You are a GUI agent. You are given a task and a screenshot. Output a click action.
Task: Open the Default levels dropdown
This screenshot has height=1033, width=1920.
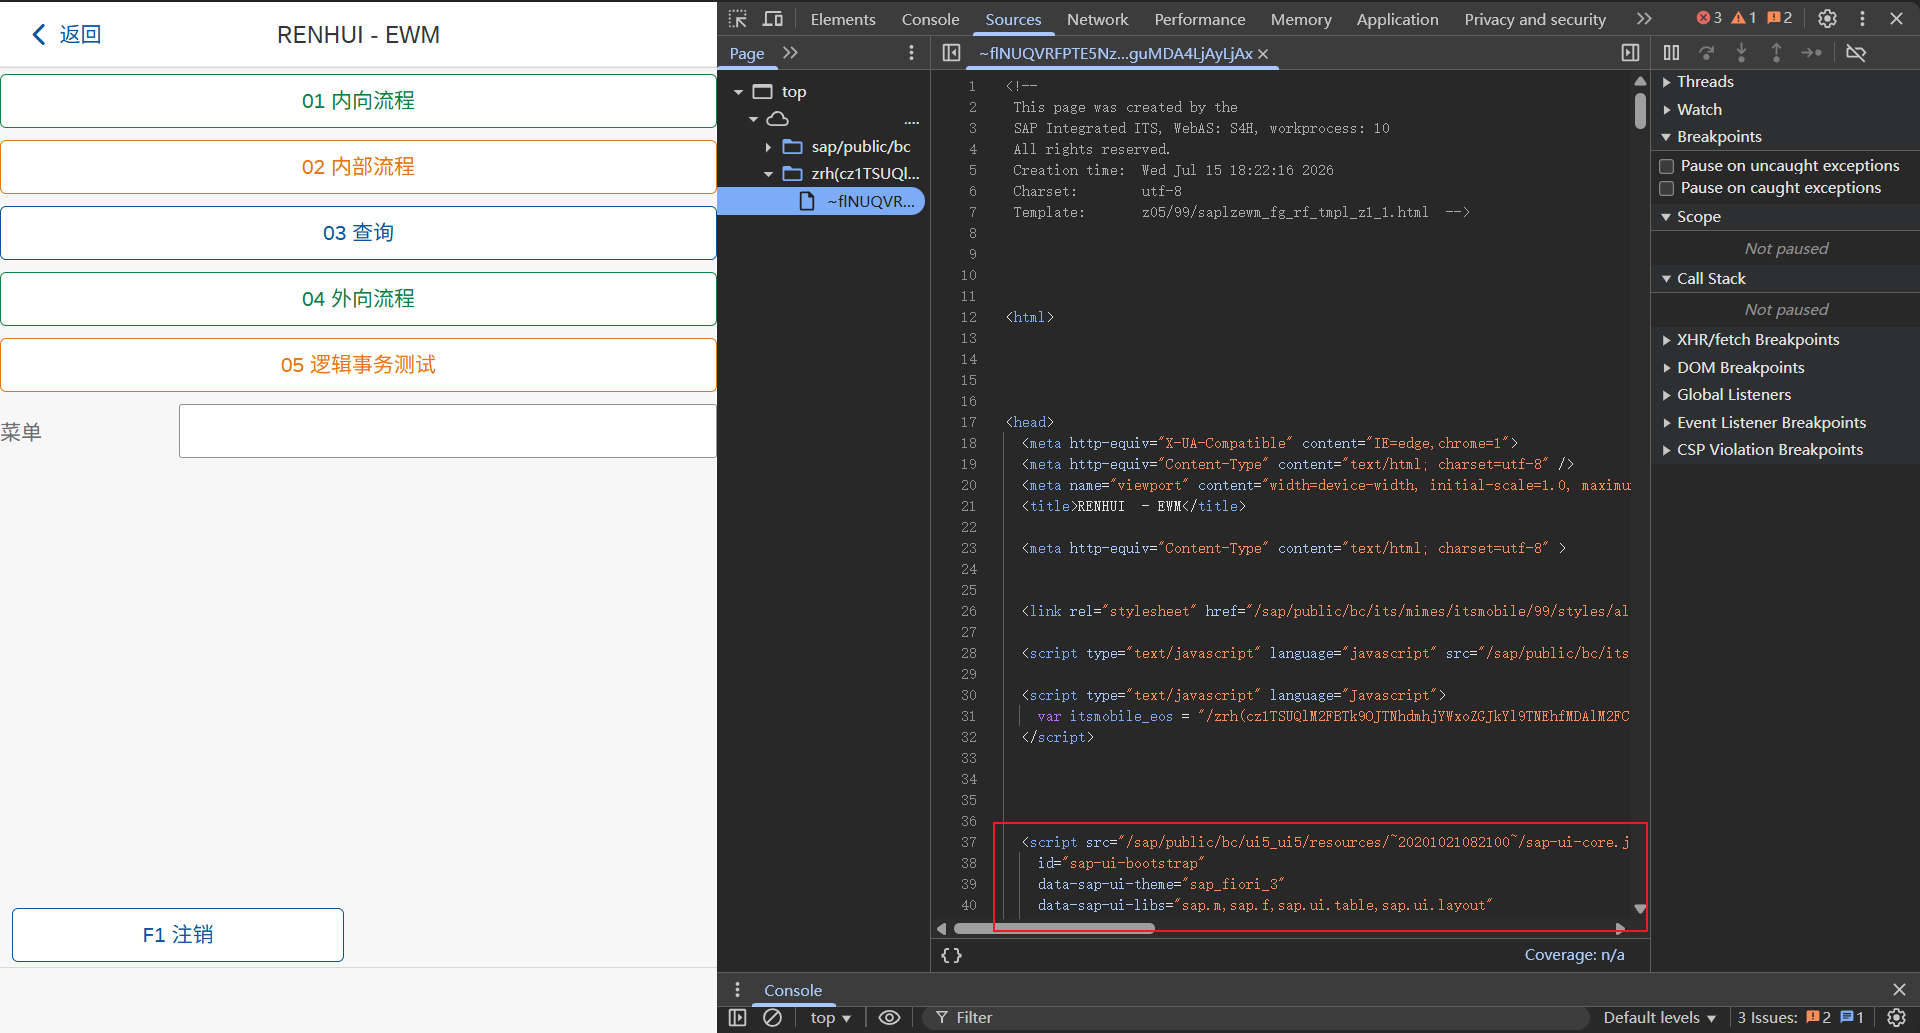point(1659,1017)
